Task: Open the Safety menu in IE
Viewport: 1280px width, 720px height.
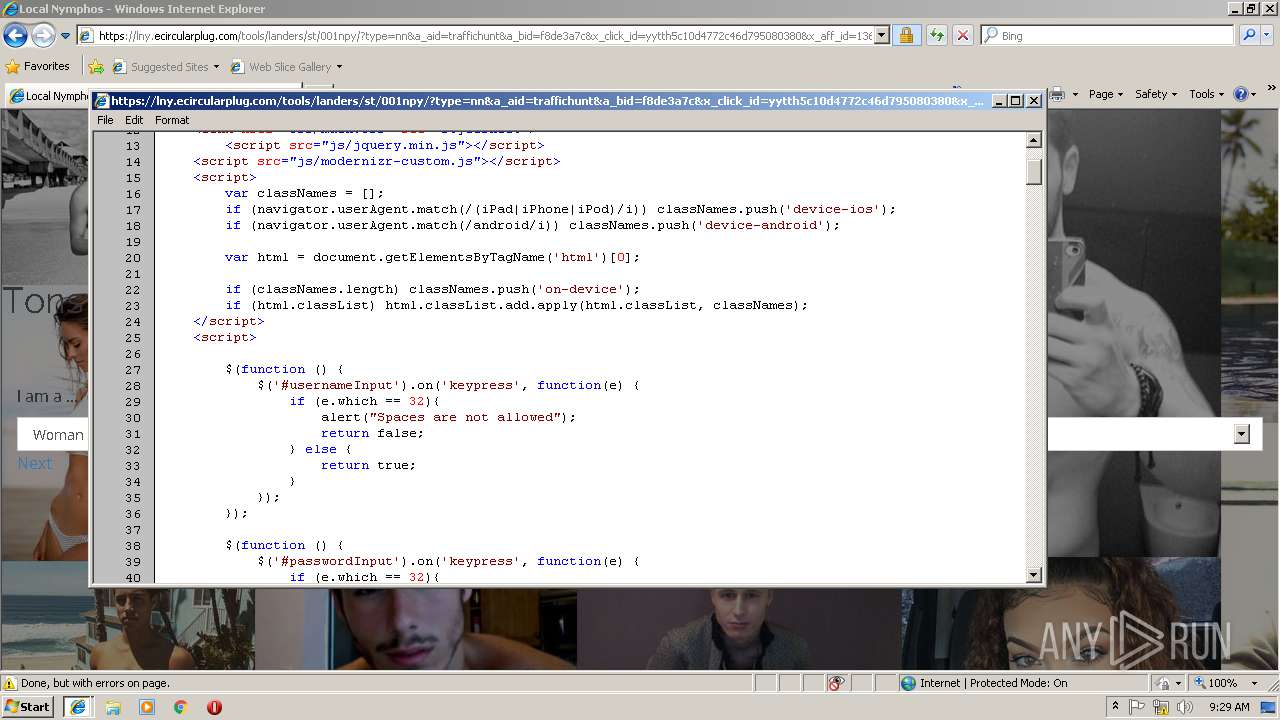Action: point(1157,94)
